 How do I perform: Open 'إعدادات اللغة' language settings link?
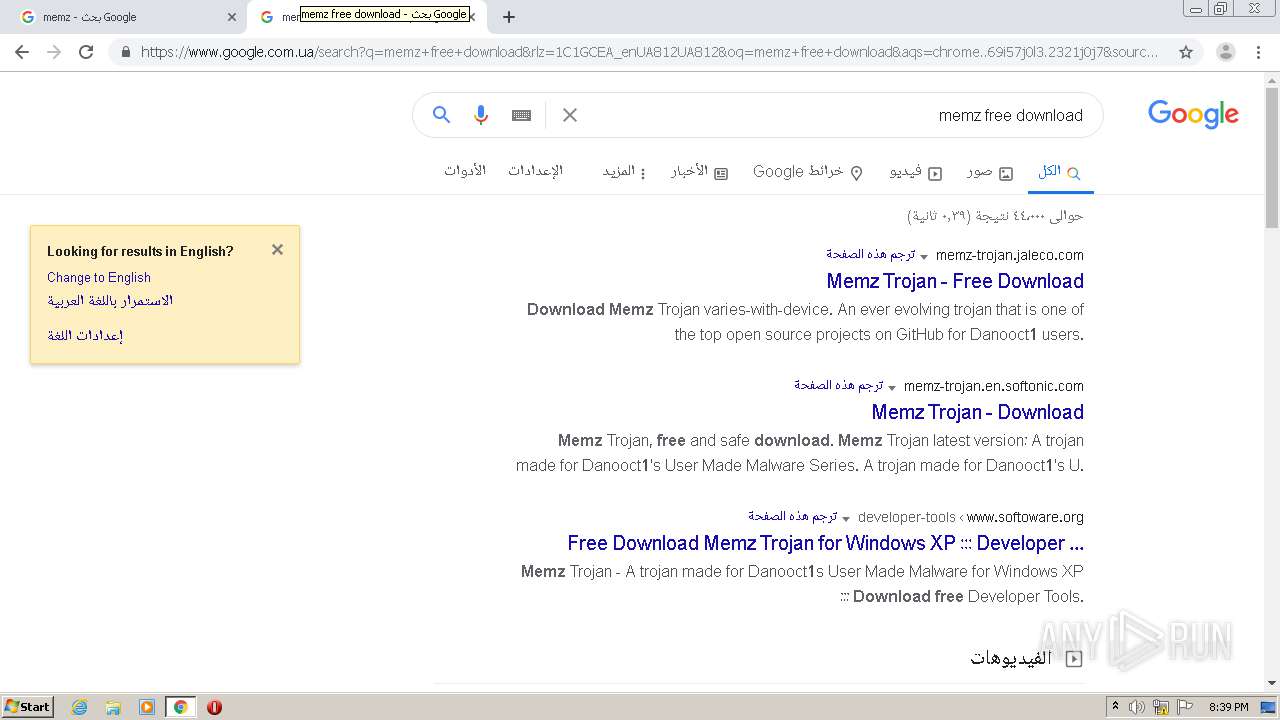pos(85,335)
